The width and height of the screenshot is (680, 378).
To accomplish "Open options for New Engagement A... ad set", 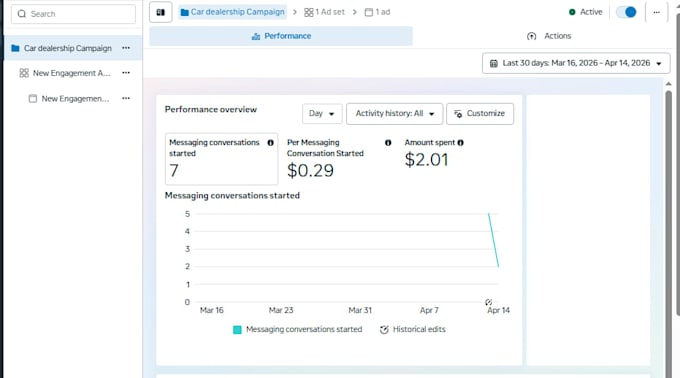I will tap(126, 73).
